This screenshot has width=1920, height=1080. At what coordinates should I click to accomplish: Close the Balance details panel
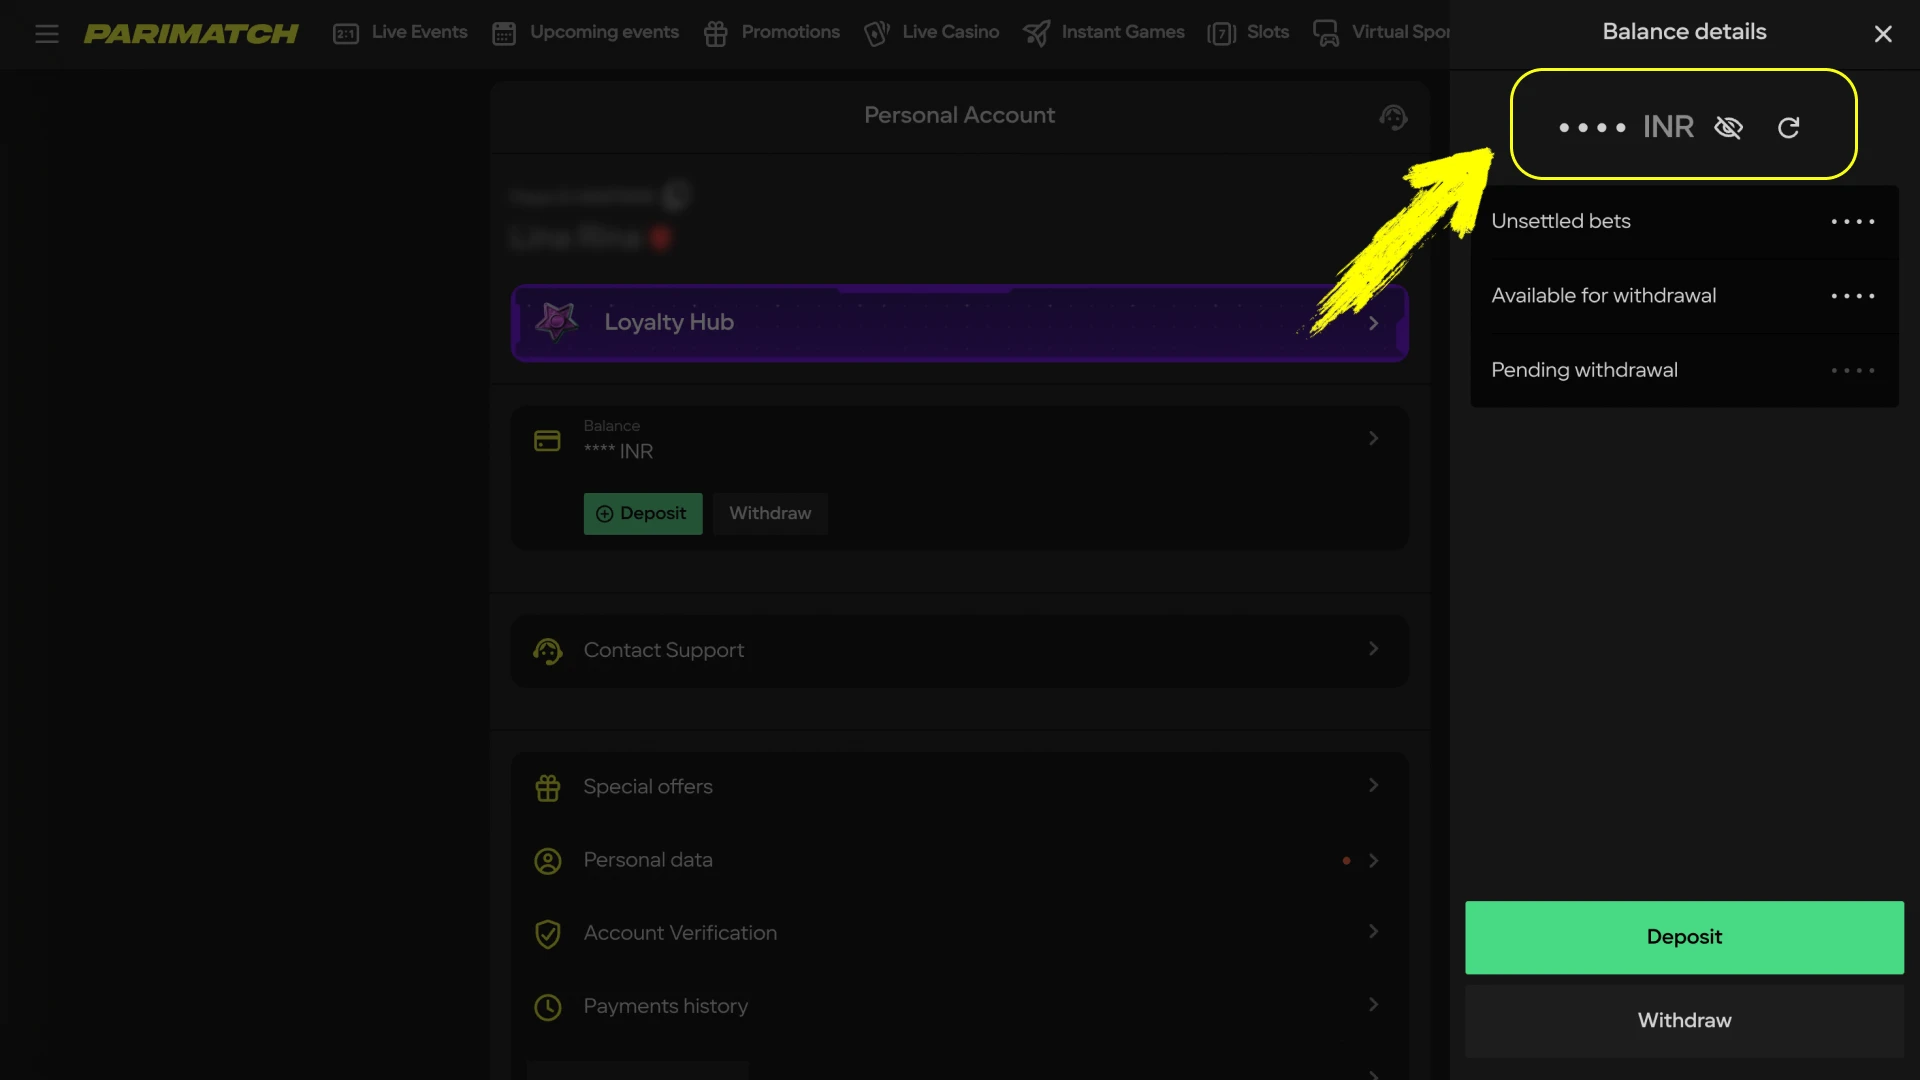point(1882,34)
